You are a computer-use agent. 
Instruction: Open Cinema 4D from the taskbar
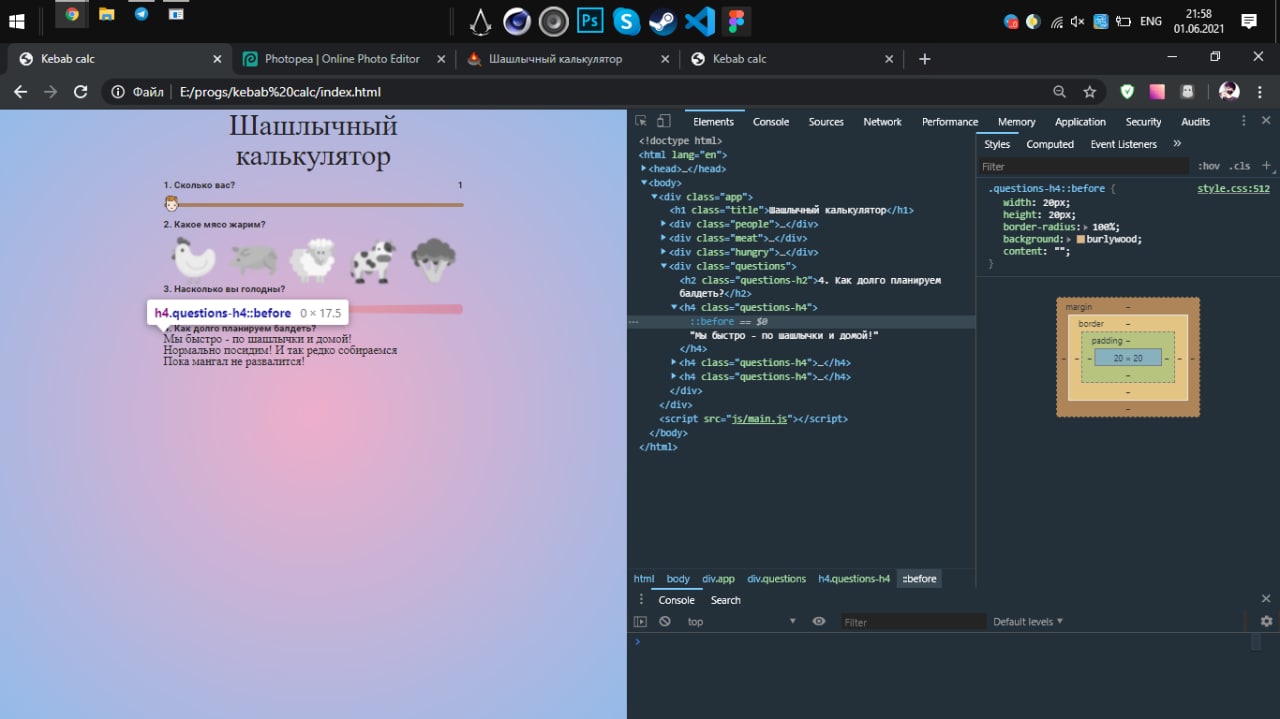[x=517, y=20]
